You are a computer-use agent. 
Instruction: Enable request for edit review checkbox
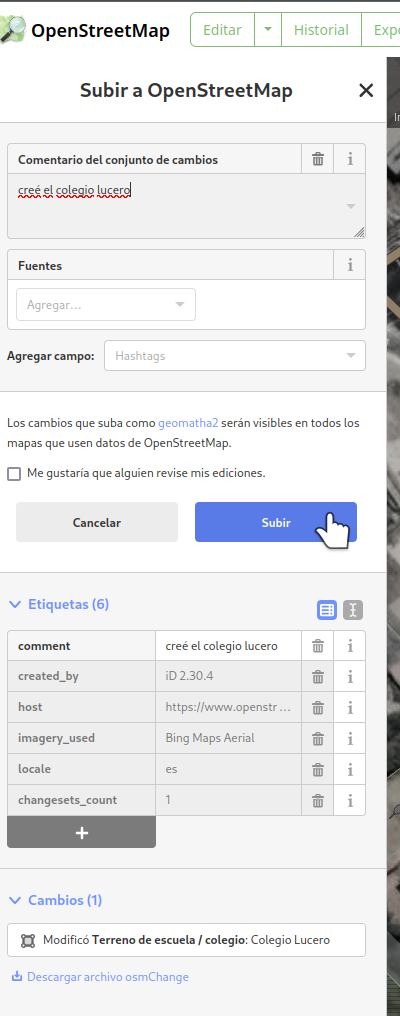pyautogui.click(x=14, y=474)
